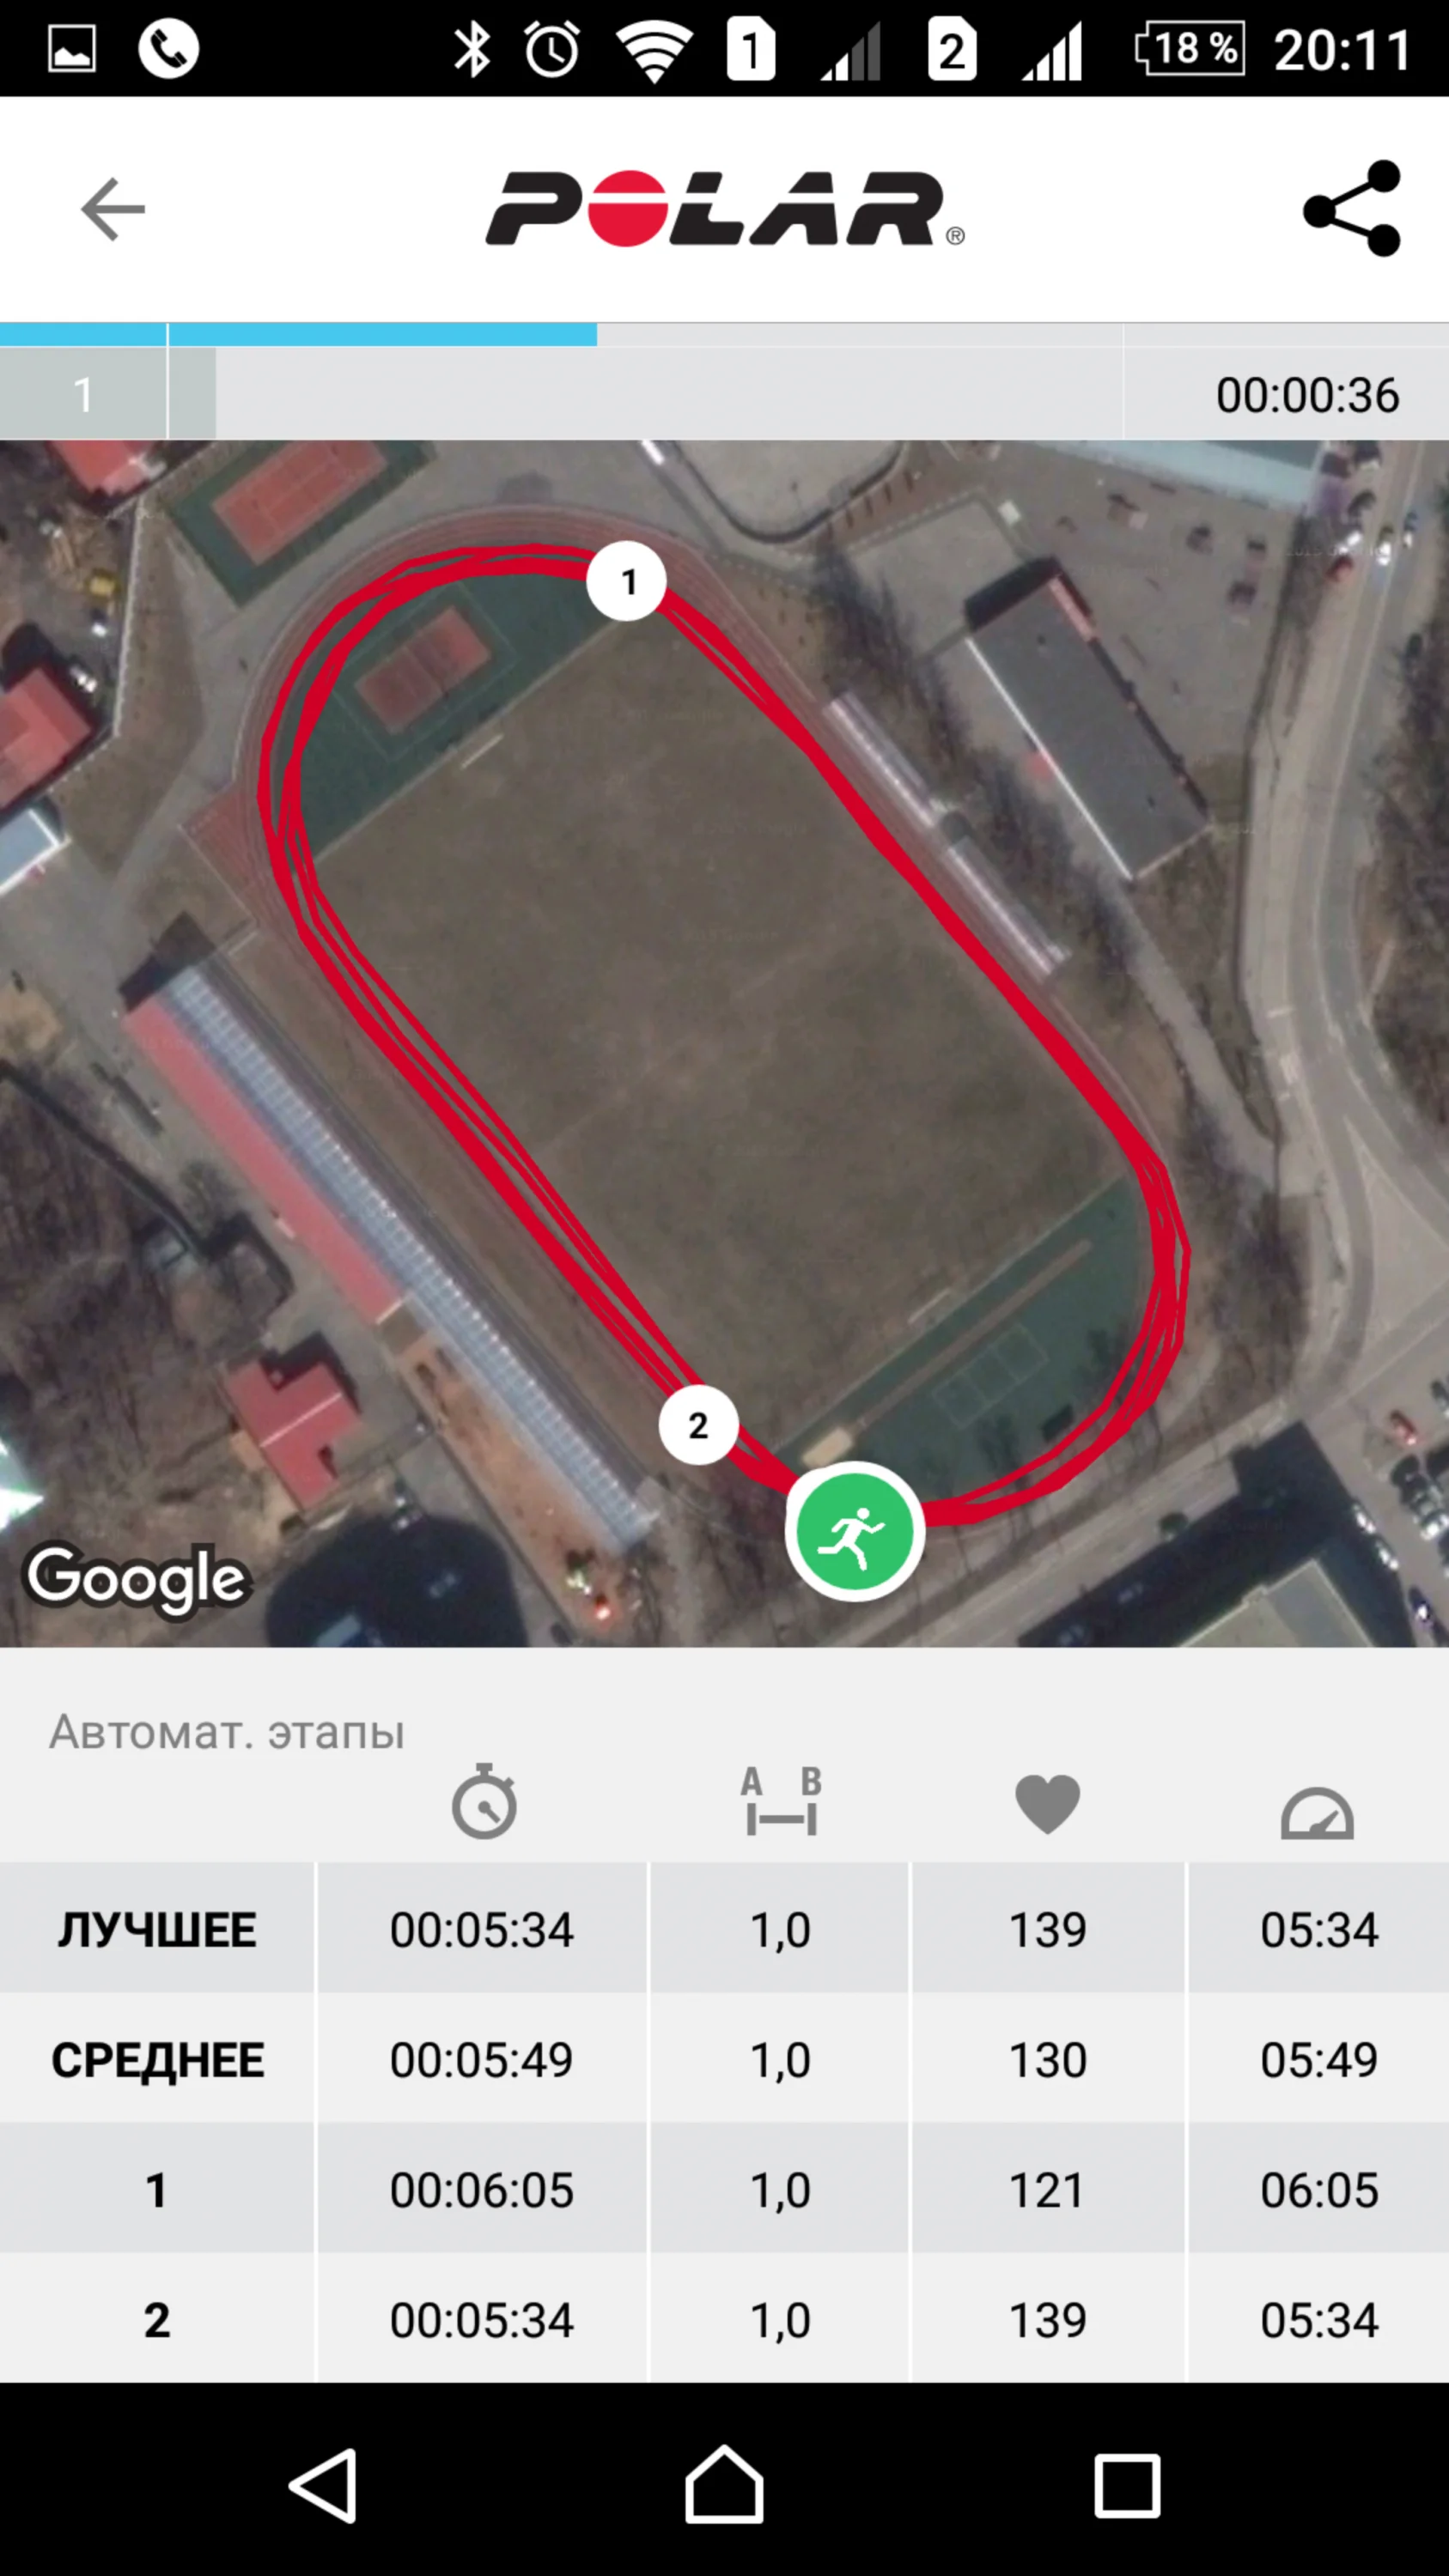Select lap 1 row with 00:06:05
The height and width of the screenshot is (2576, 1449).
(724, 2188)
